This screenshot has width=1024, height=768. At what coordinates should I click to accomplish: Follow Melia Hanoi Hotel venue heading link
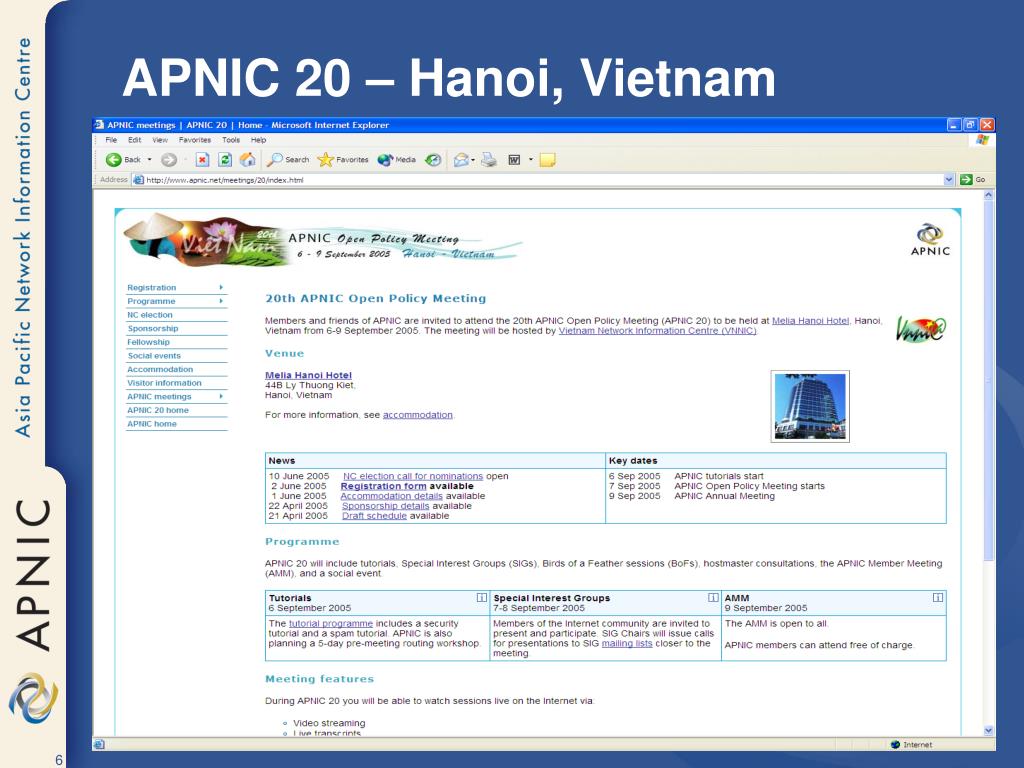308,375
